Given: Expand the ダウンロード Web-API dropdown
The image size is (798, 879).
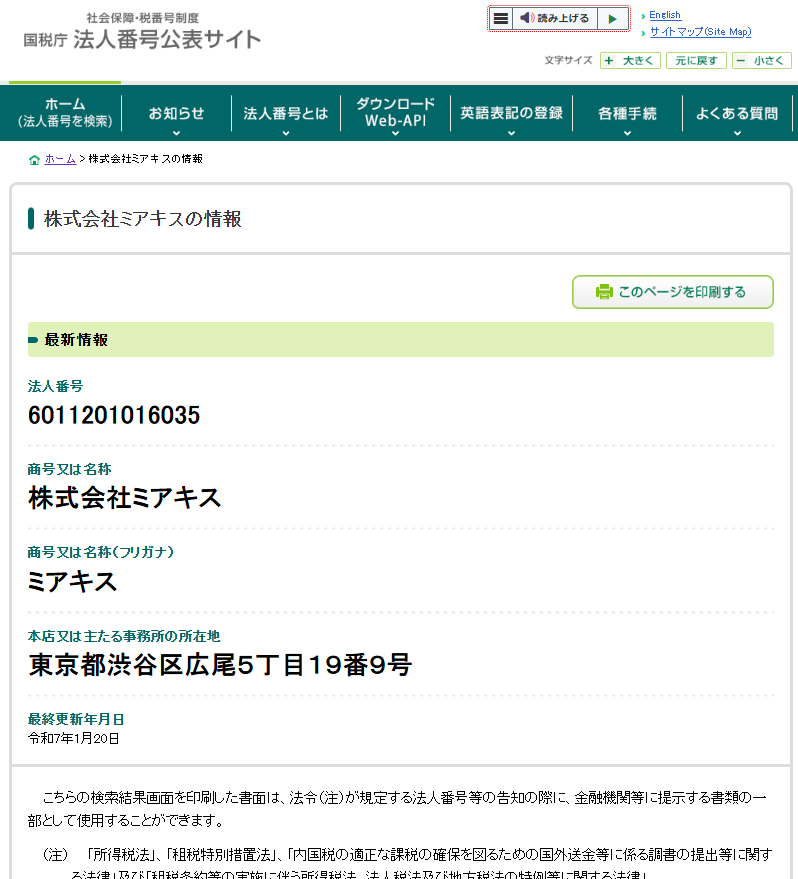Looking at the screenshot, I should (x=395, y=132).
